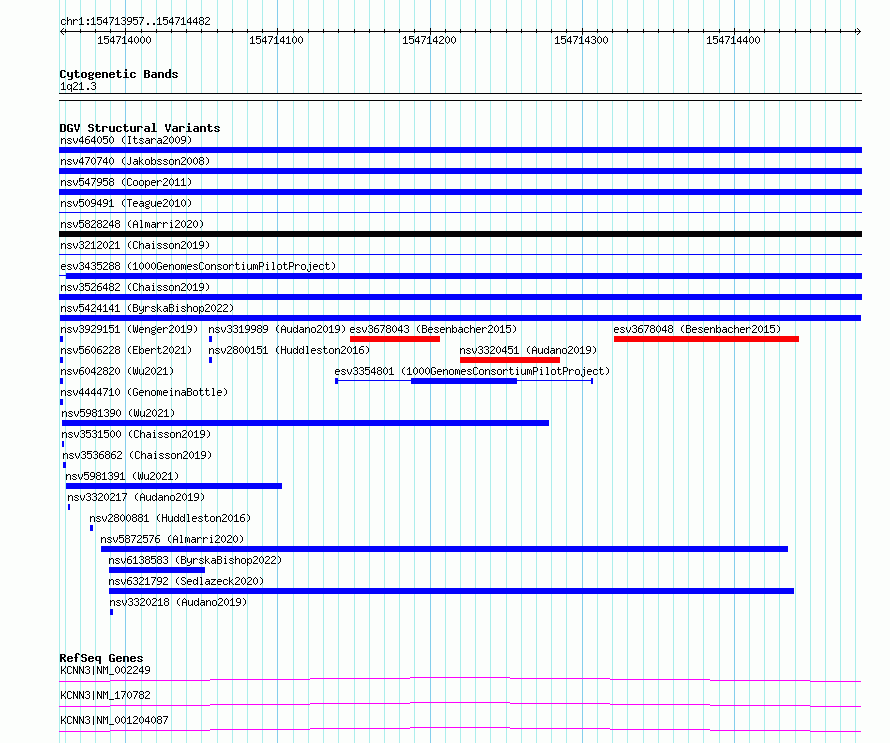Select the nsv470740 (Jakobsson2008) variant label

(135, 161)
